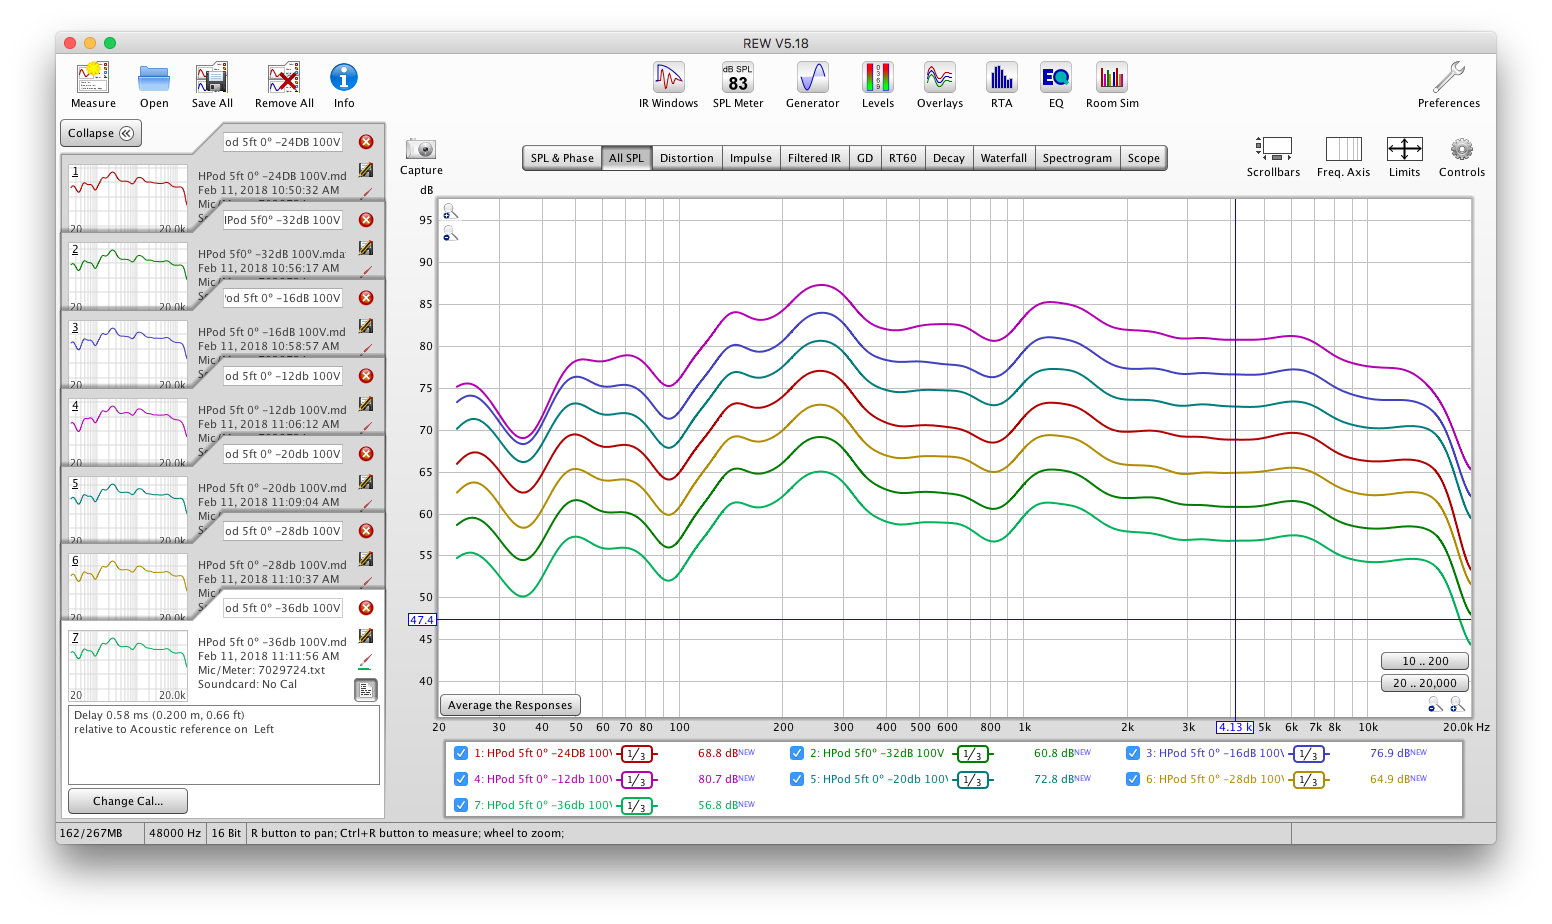
Task: Remove measurement -16dB 100V with red X
Action: (x=366, y=298)
